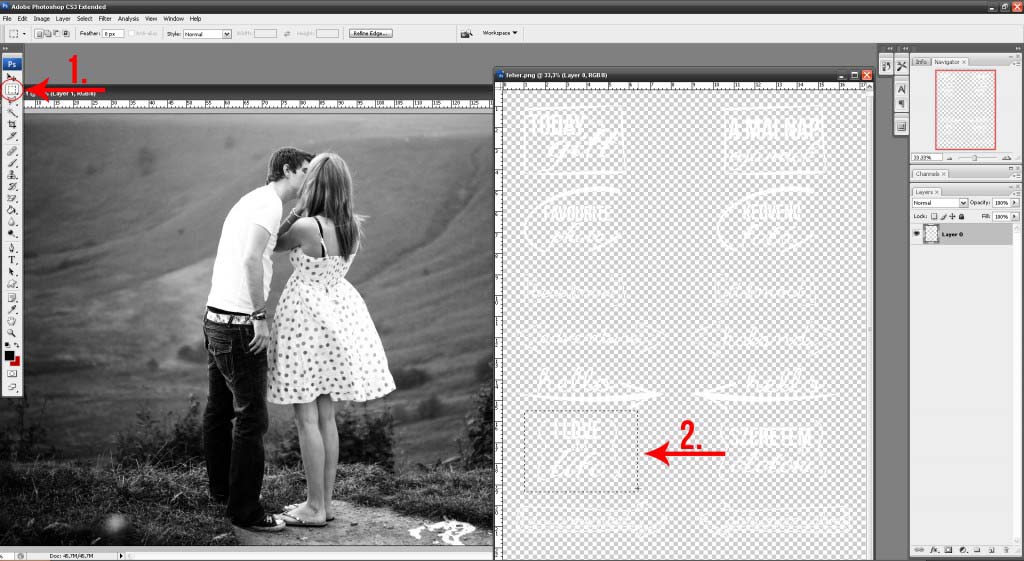Toggle the Lock all padlock icon
The height and width of the screenshot is (561, 1024).
[x=961, y=216]
